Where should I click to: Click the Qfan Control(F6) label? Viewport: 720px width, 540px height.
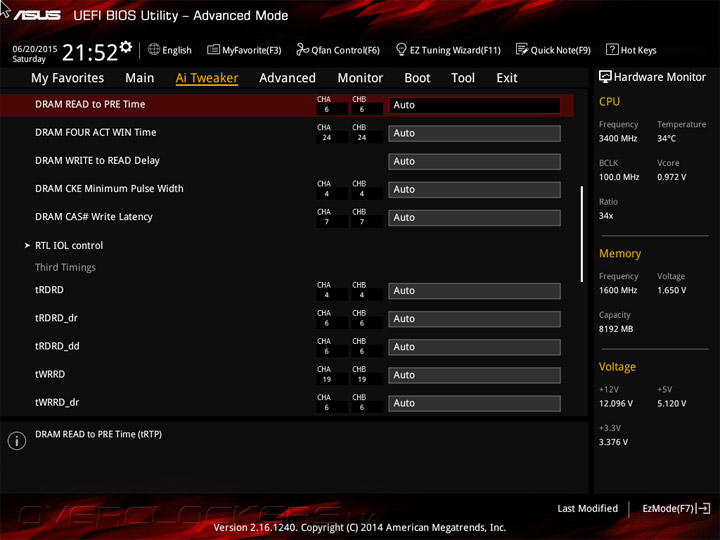[345, 50]
